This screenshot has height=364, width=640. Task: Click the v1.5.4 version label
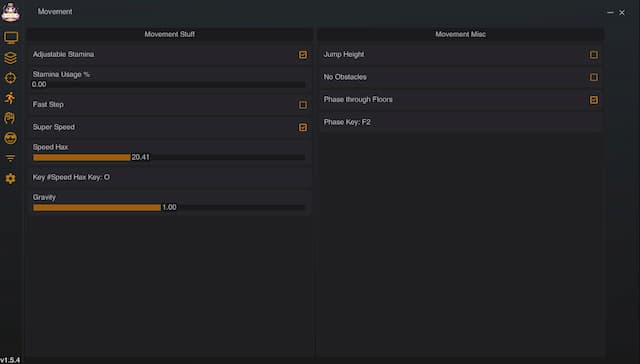click(10, 360)
